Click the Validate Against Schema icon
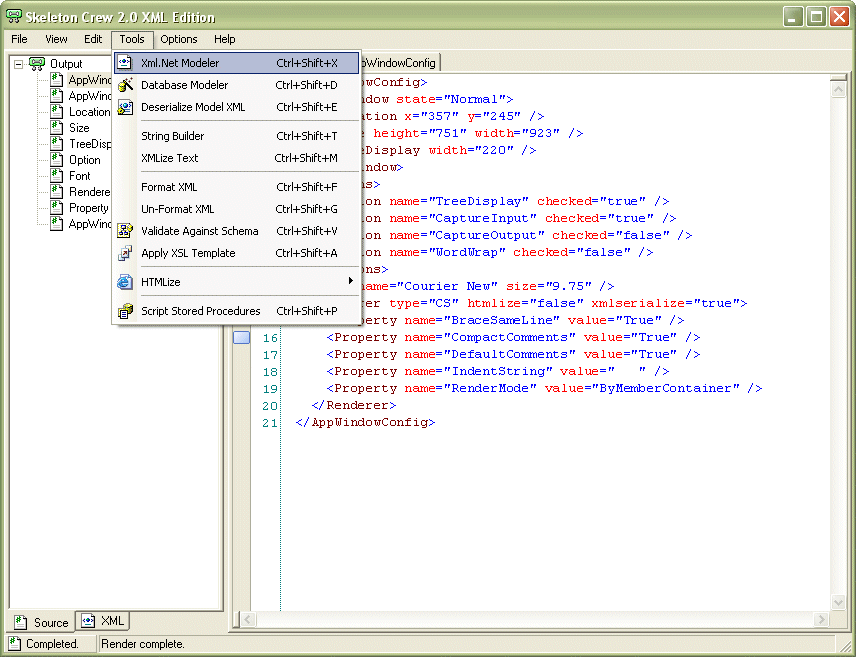 click(x=125, y=231)
